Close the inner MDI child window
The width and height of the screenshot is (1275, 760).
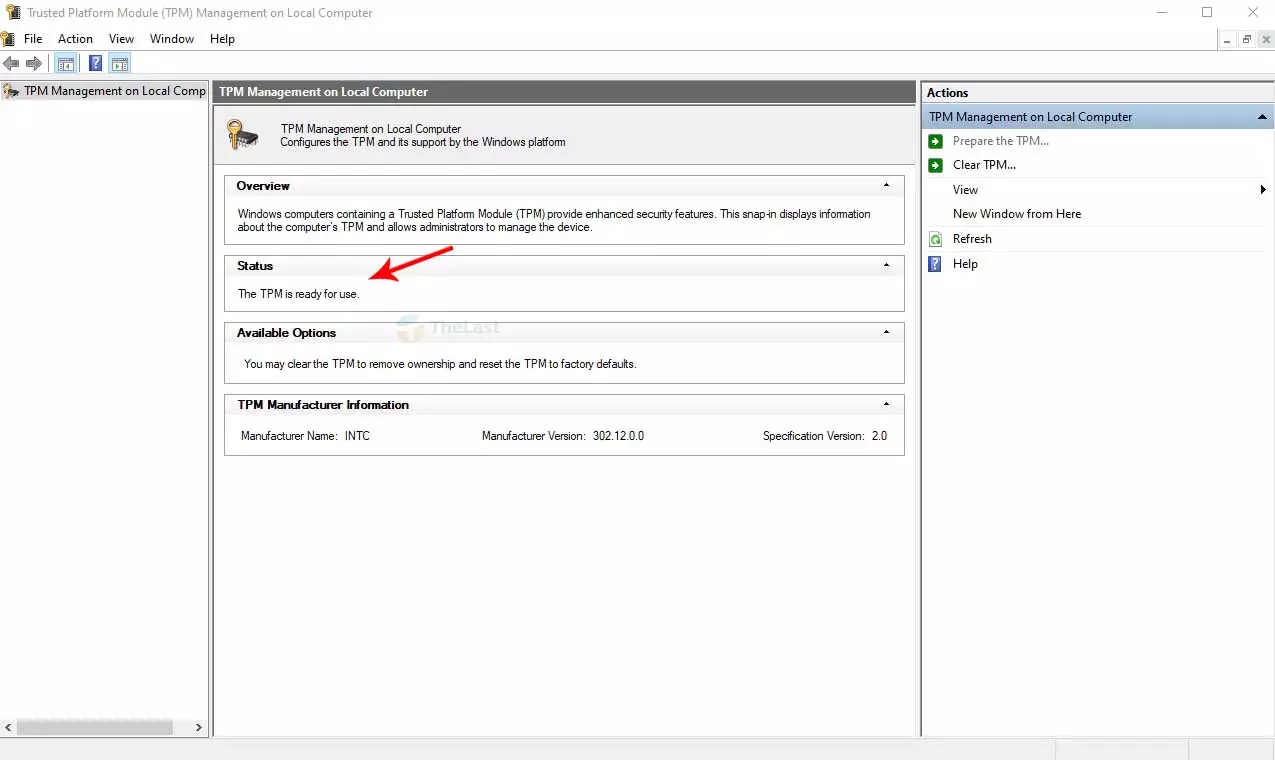tap(1265, 39)
